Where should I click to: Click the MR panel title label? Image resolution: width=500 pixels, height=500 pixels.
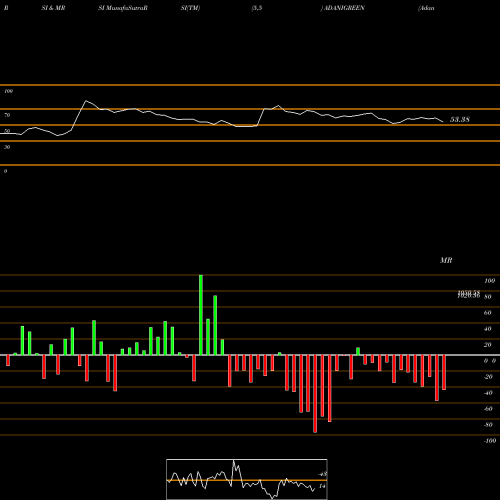tap(446, 260)
